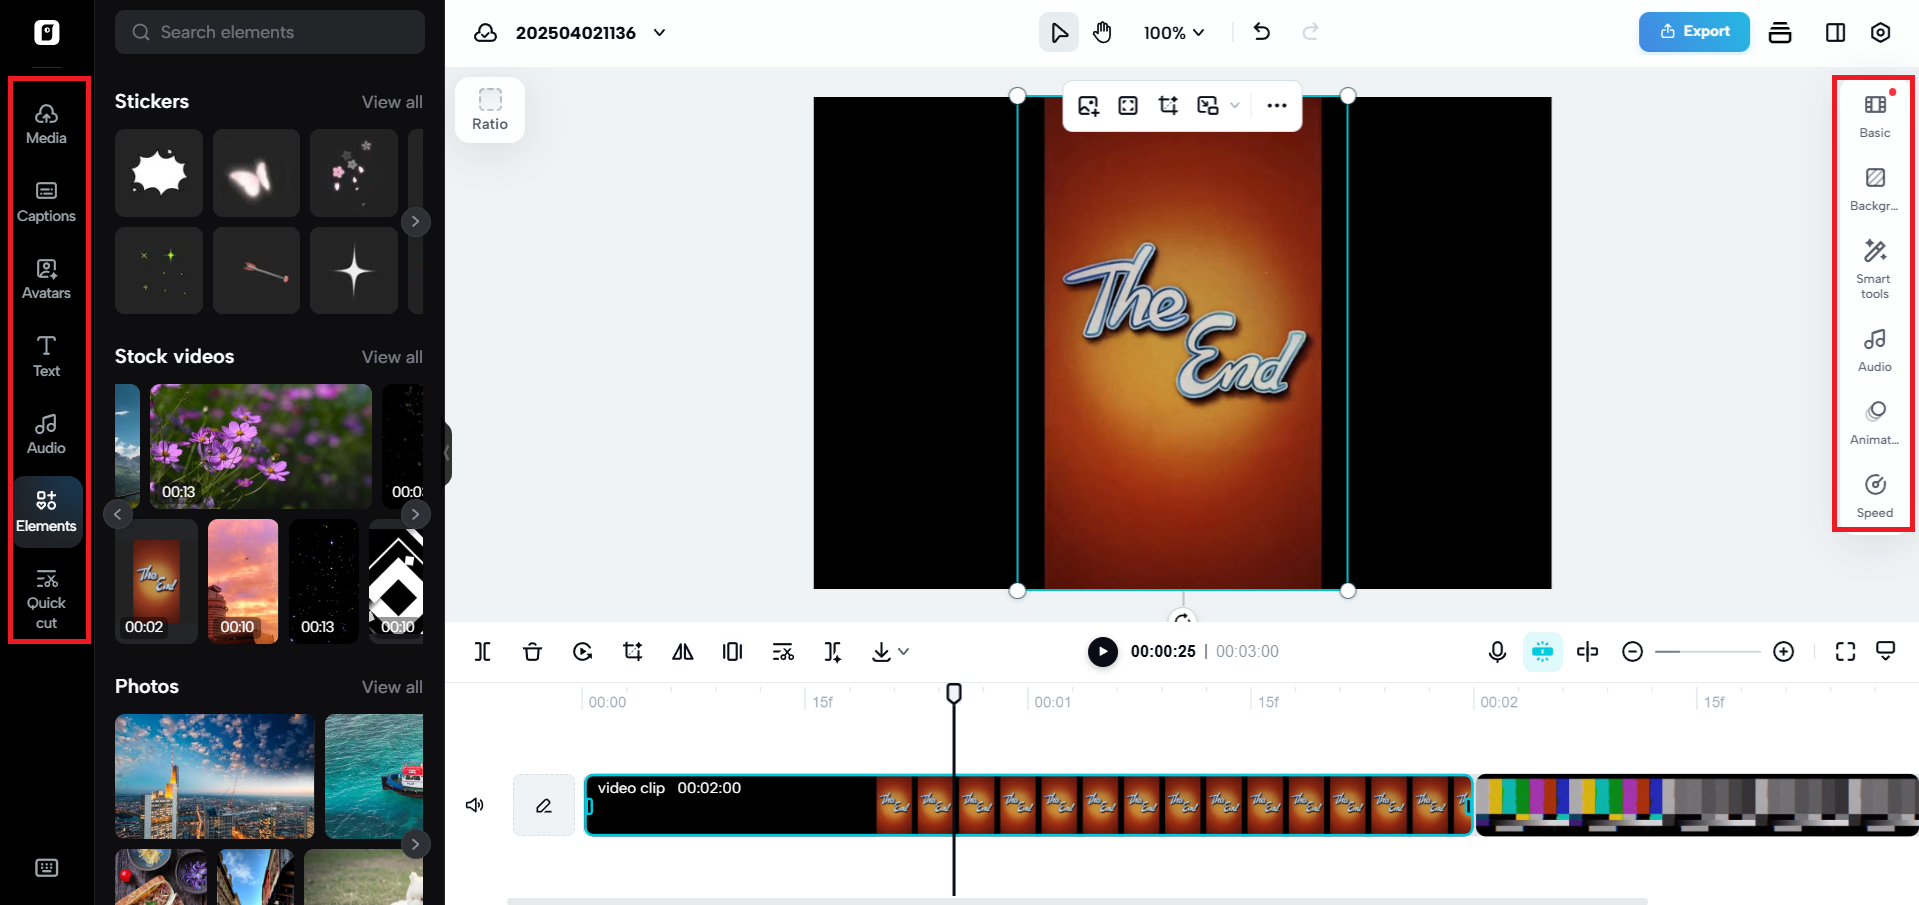Mute the video clip track
Image resolution: width=1919 pixels, height=905 pixels.
(474, 804)
